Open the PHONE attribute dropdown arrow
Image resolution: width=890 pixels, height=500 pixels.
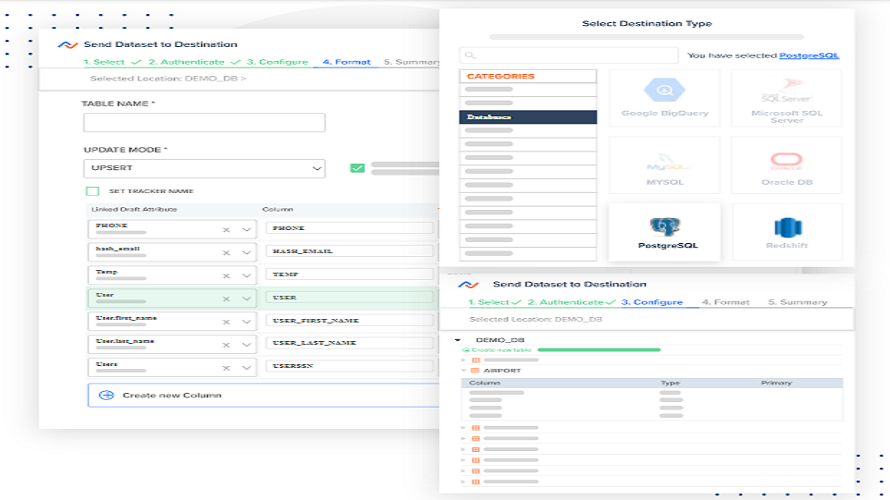246,230
